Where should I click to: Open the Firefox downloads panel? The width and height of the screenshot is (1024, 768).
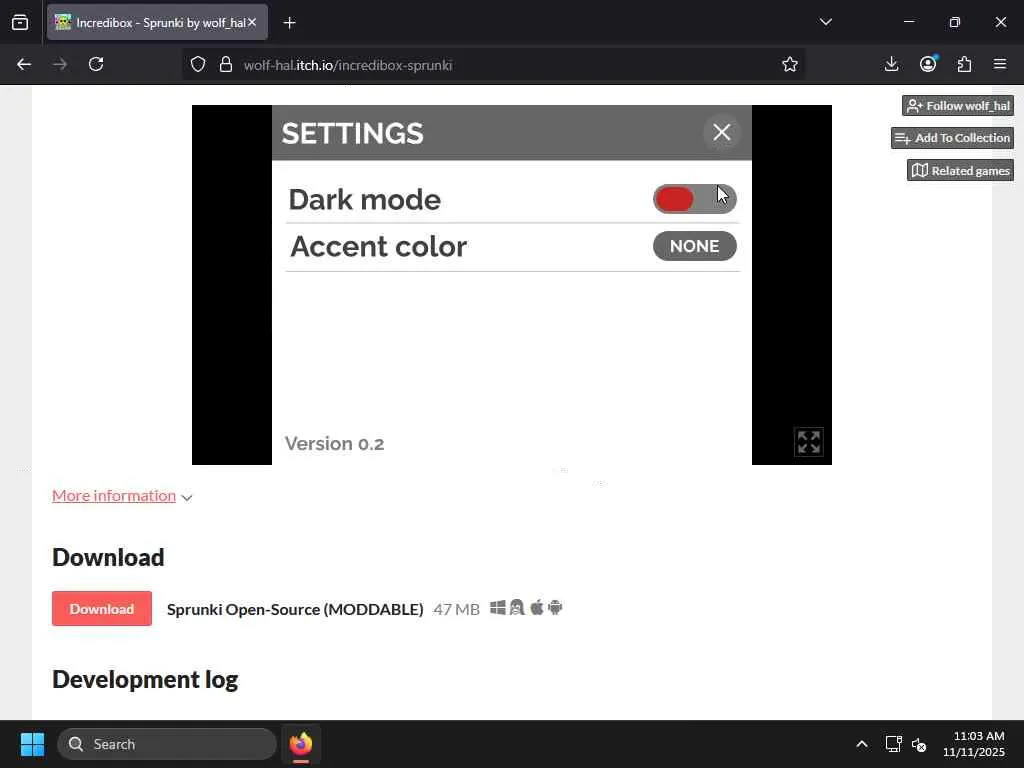coord(891,64)
